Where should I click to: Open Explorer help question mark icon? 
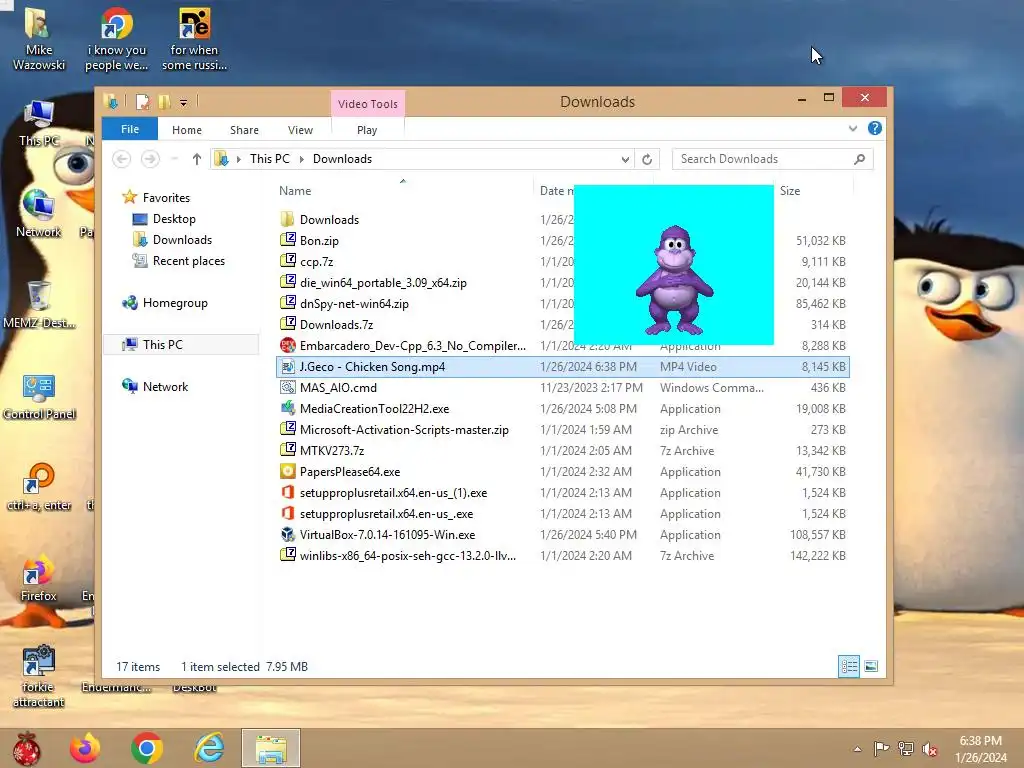tap(875, 128)
